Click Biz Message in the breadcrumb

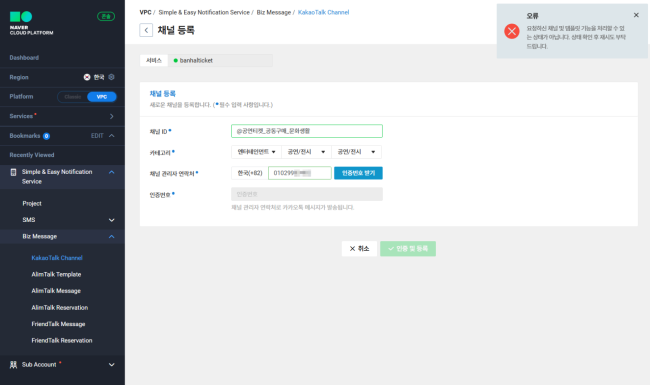(274, 12)
